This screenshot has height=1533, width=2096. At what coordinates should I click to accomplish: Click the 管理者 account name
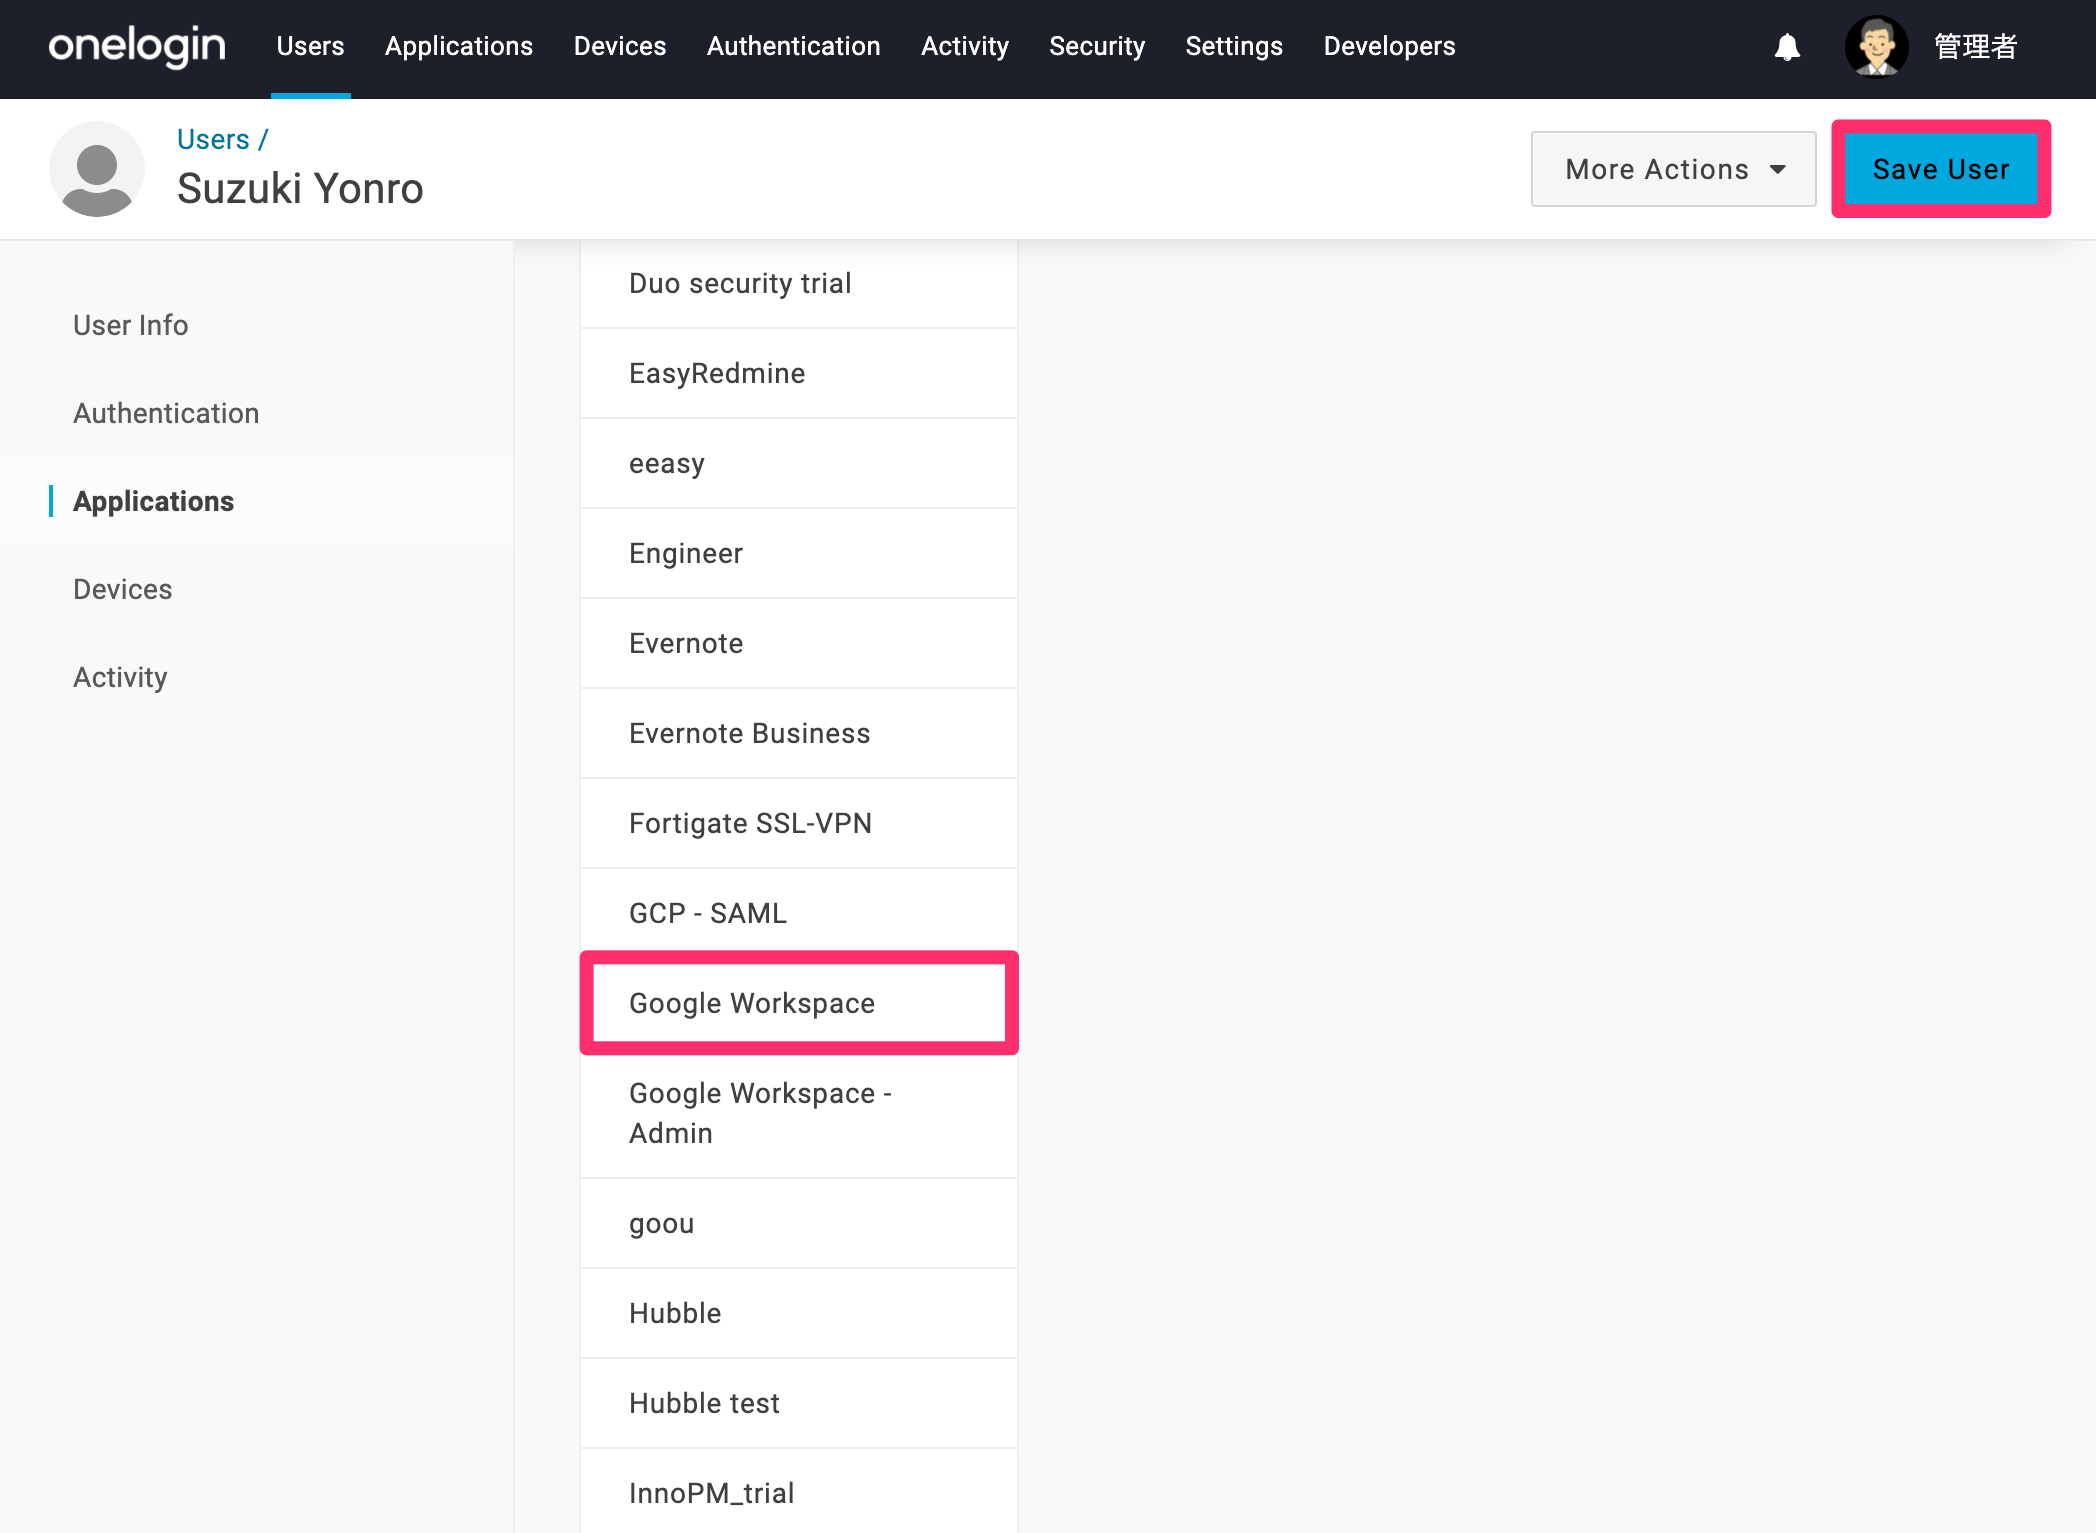(x=1976, y=46)
